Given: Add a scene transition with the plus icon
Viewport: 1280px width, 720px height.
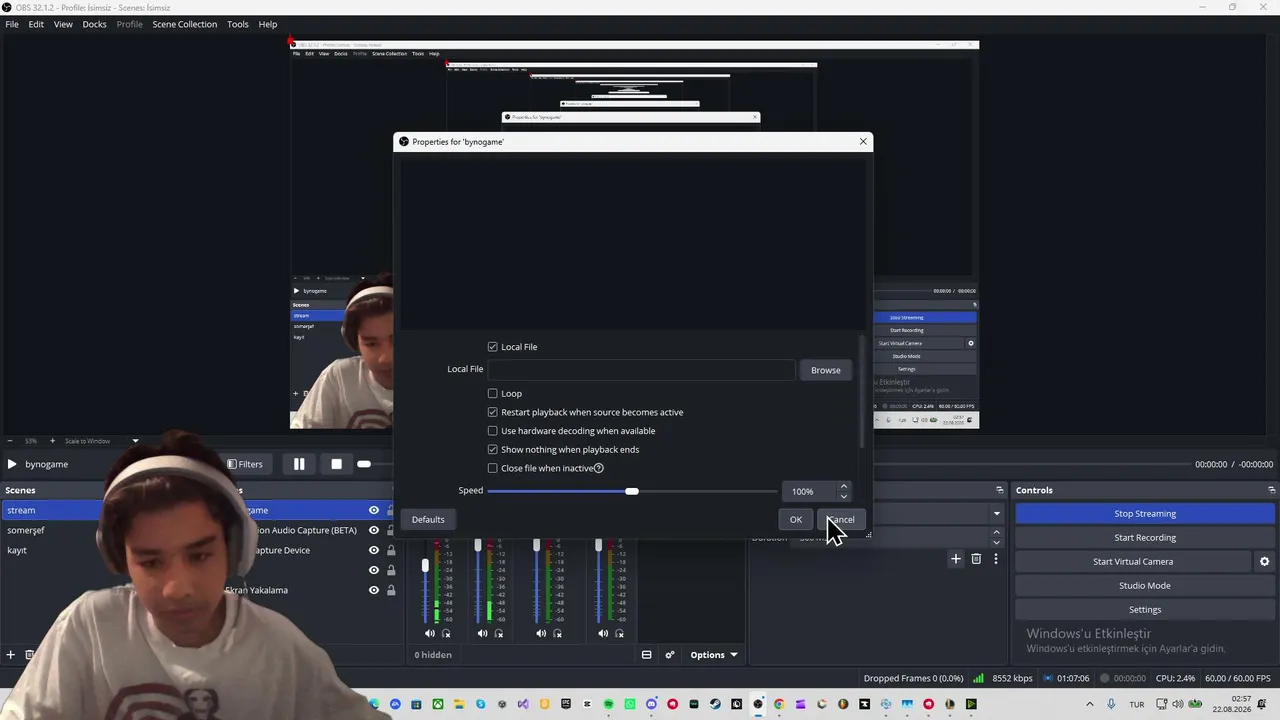Looking at the screenshot, I should 956,559.
